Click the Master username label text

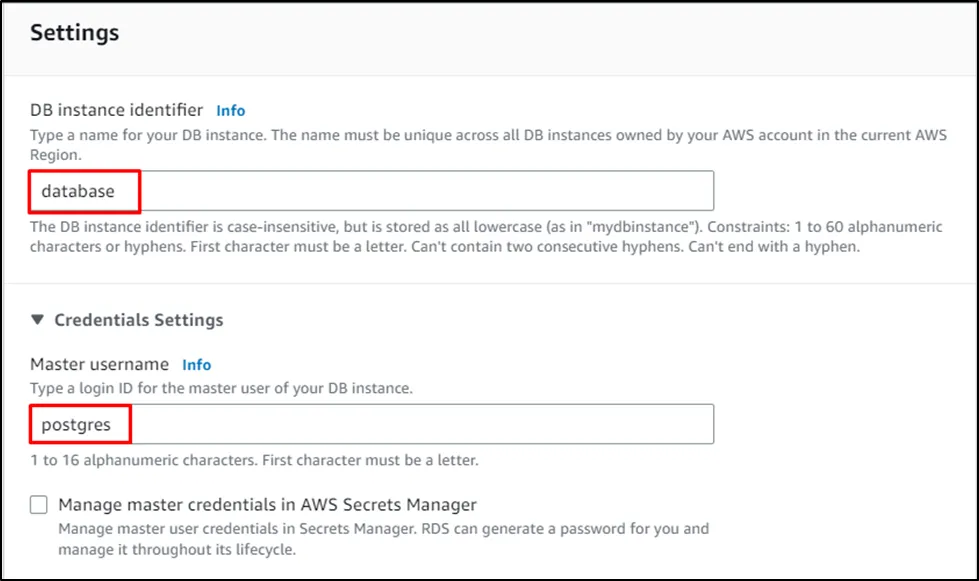[99, 365]
